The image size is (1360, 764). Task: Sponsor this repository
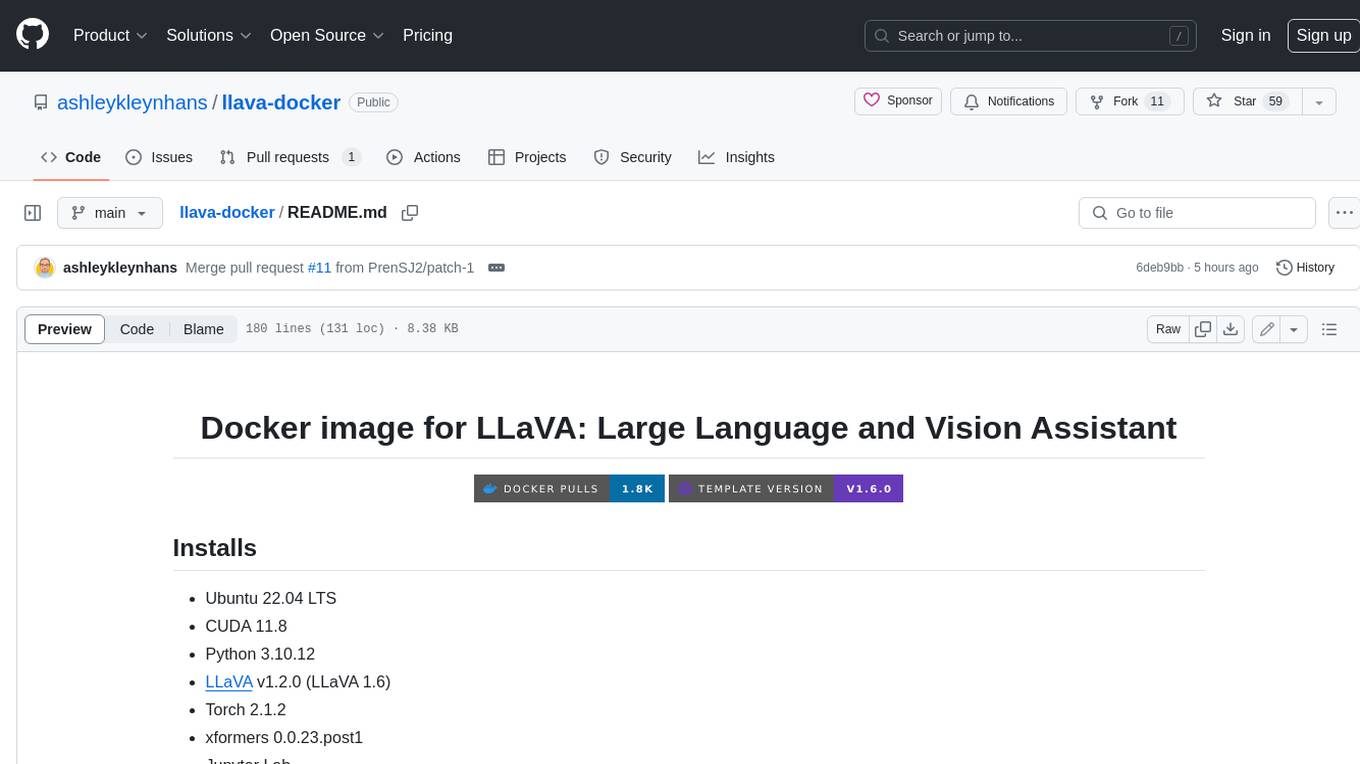(x=898, y=101)
